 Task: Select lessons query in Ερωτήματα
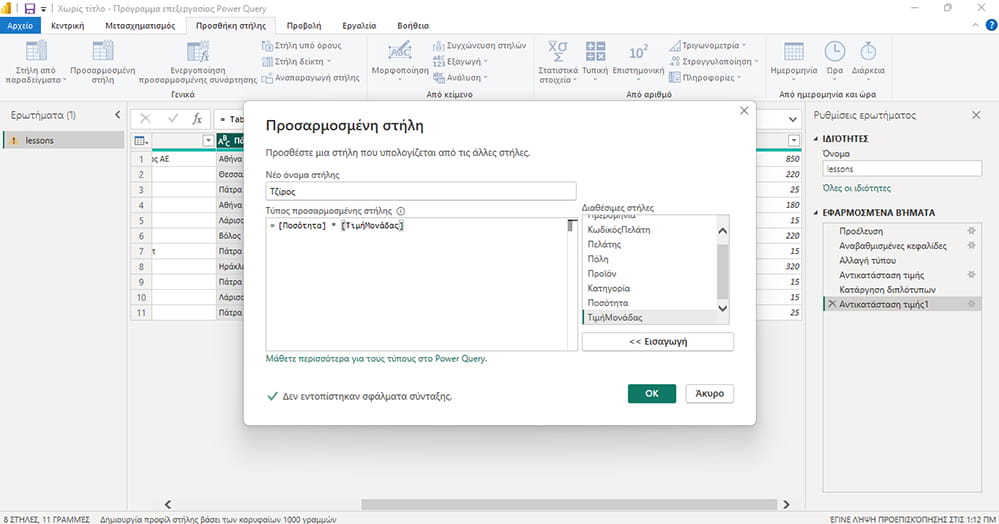[63, 140]
